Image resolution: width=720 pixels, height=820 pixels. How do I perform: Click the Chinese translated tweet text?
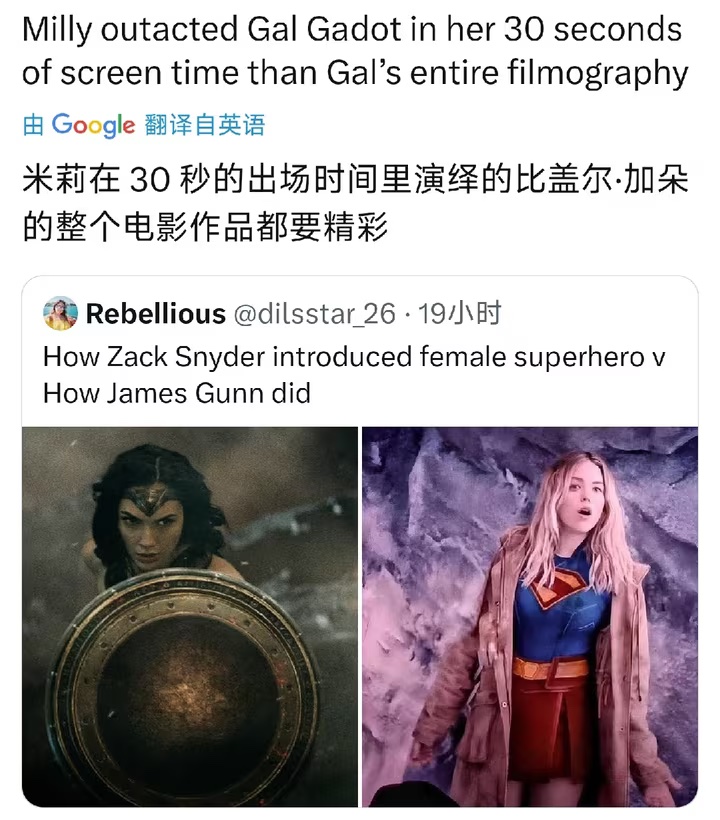click(x=355, y=204)
